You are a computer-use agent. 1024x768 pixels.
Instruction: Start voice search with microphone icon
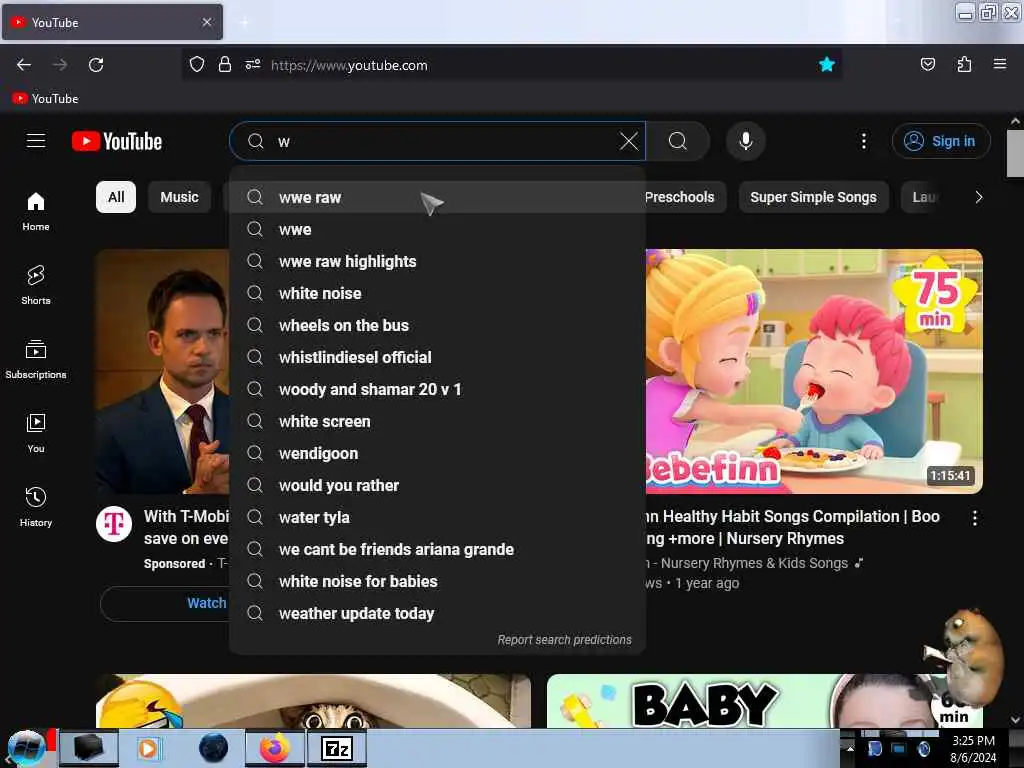[746, 141]
